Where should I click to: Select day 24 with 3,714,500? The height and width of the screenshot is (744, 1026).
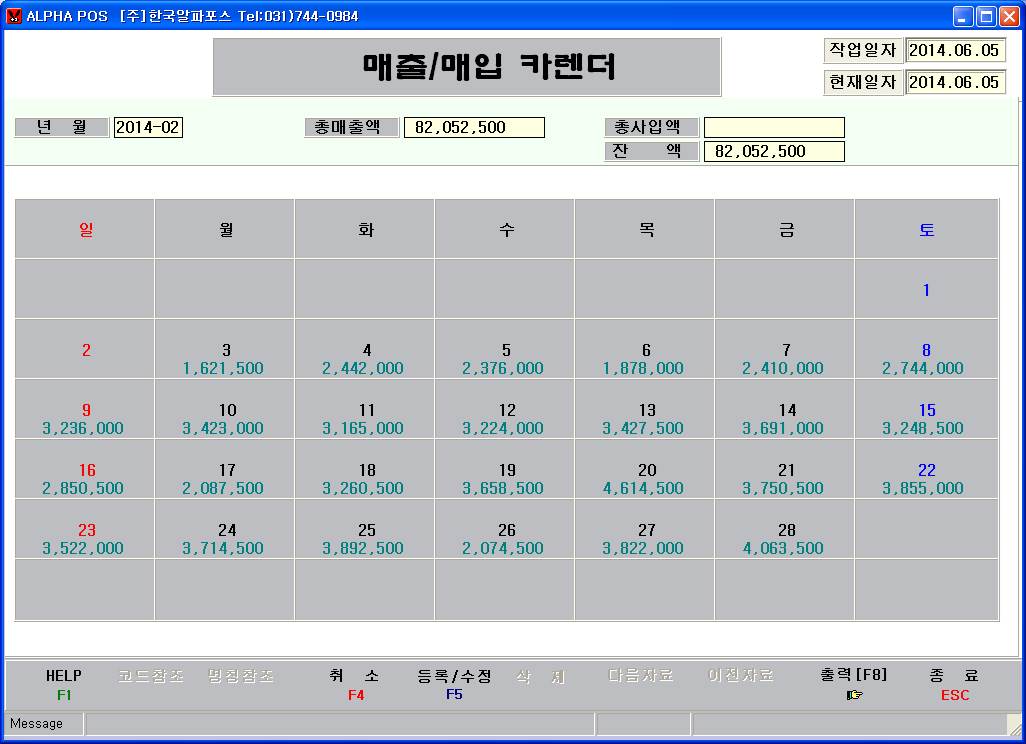(224, 529)
